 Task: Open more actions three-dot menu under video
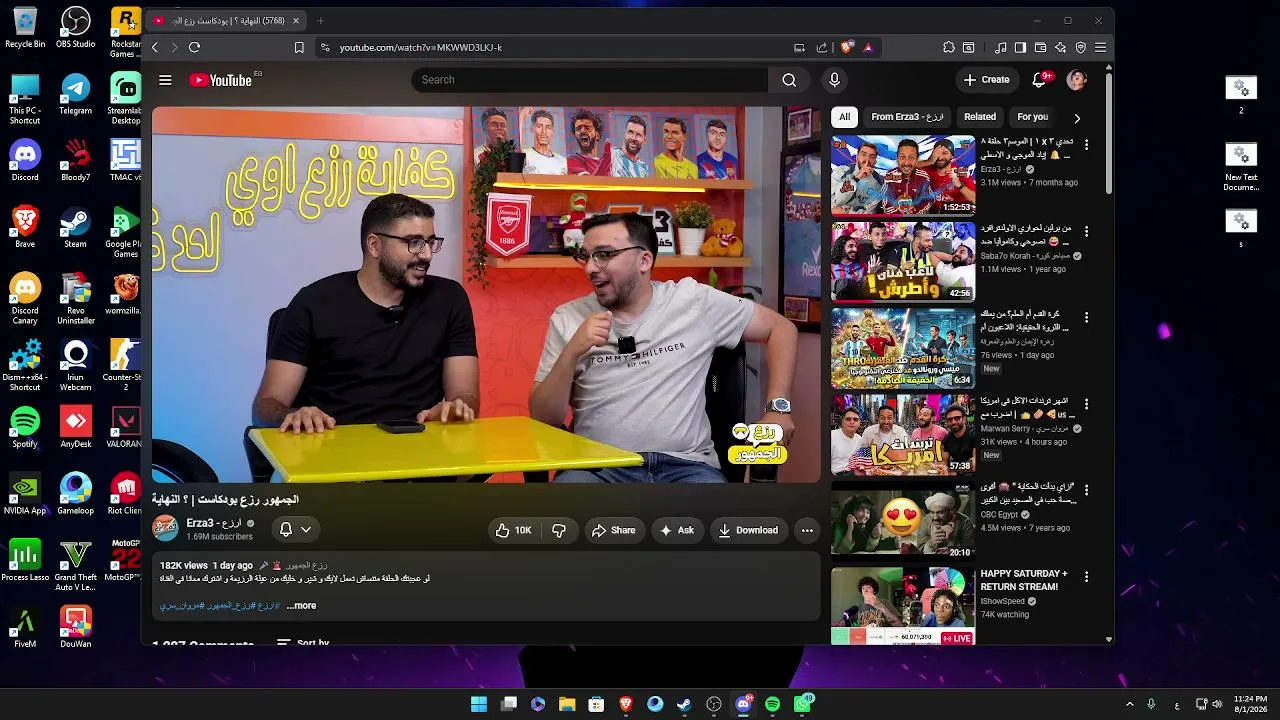pos(807,530)
